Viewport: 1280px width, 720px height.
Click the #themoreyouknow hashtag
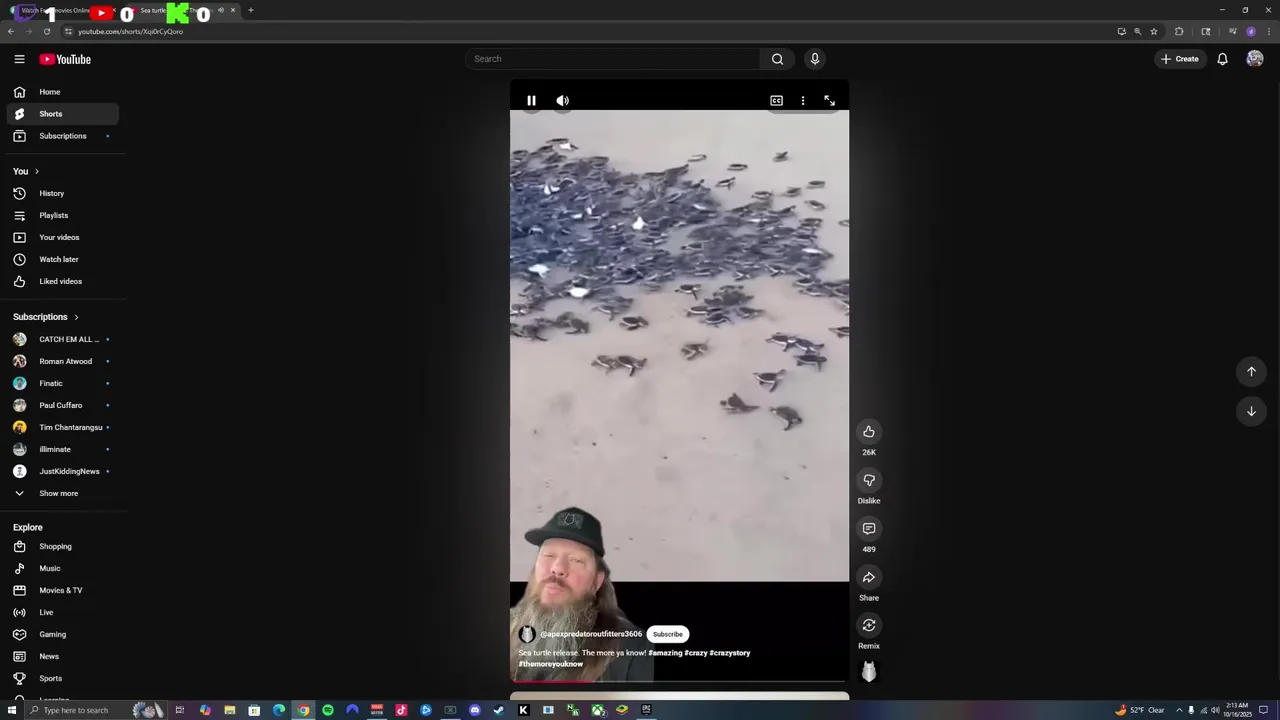(550, 664)
